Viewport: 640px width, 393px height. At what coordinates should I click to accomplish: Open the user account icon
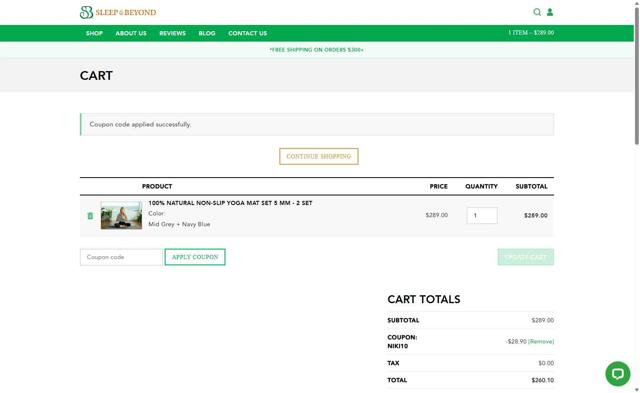(x=550, y=12)
